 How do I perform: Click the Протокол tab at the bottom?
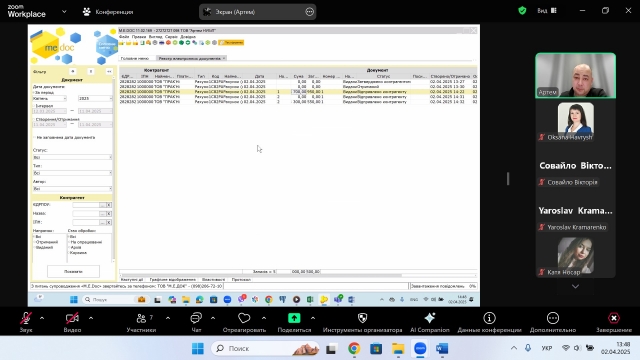[241, 280]
